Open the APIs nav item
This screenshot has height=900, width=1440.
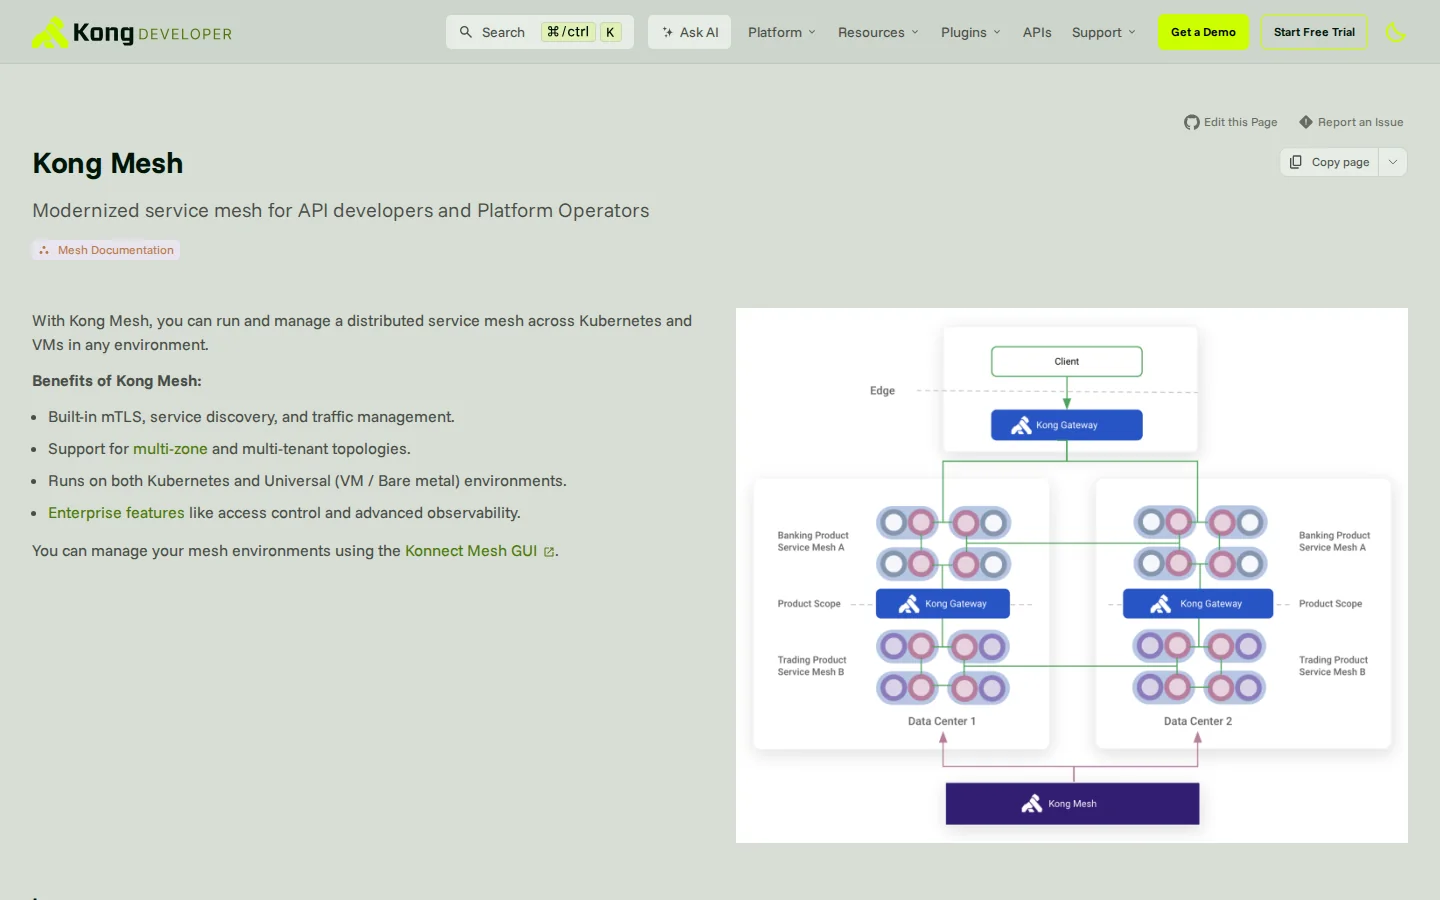point(1037,32)
